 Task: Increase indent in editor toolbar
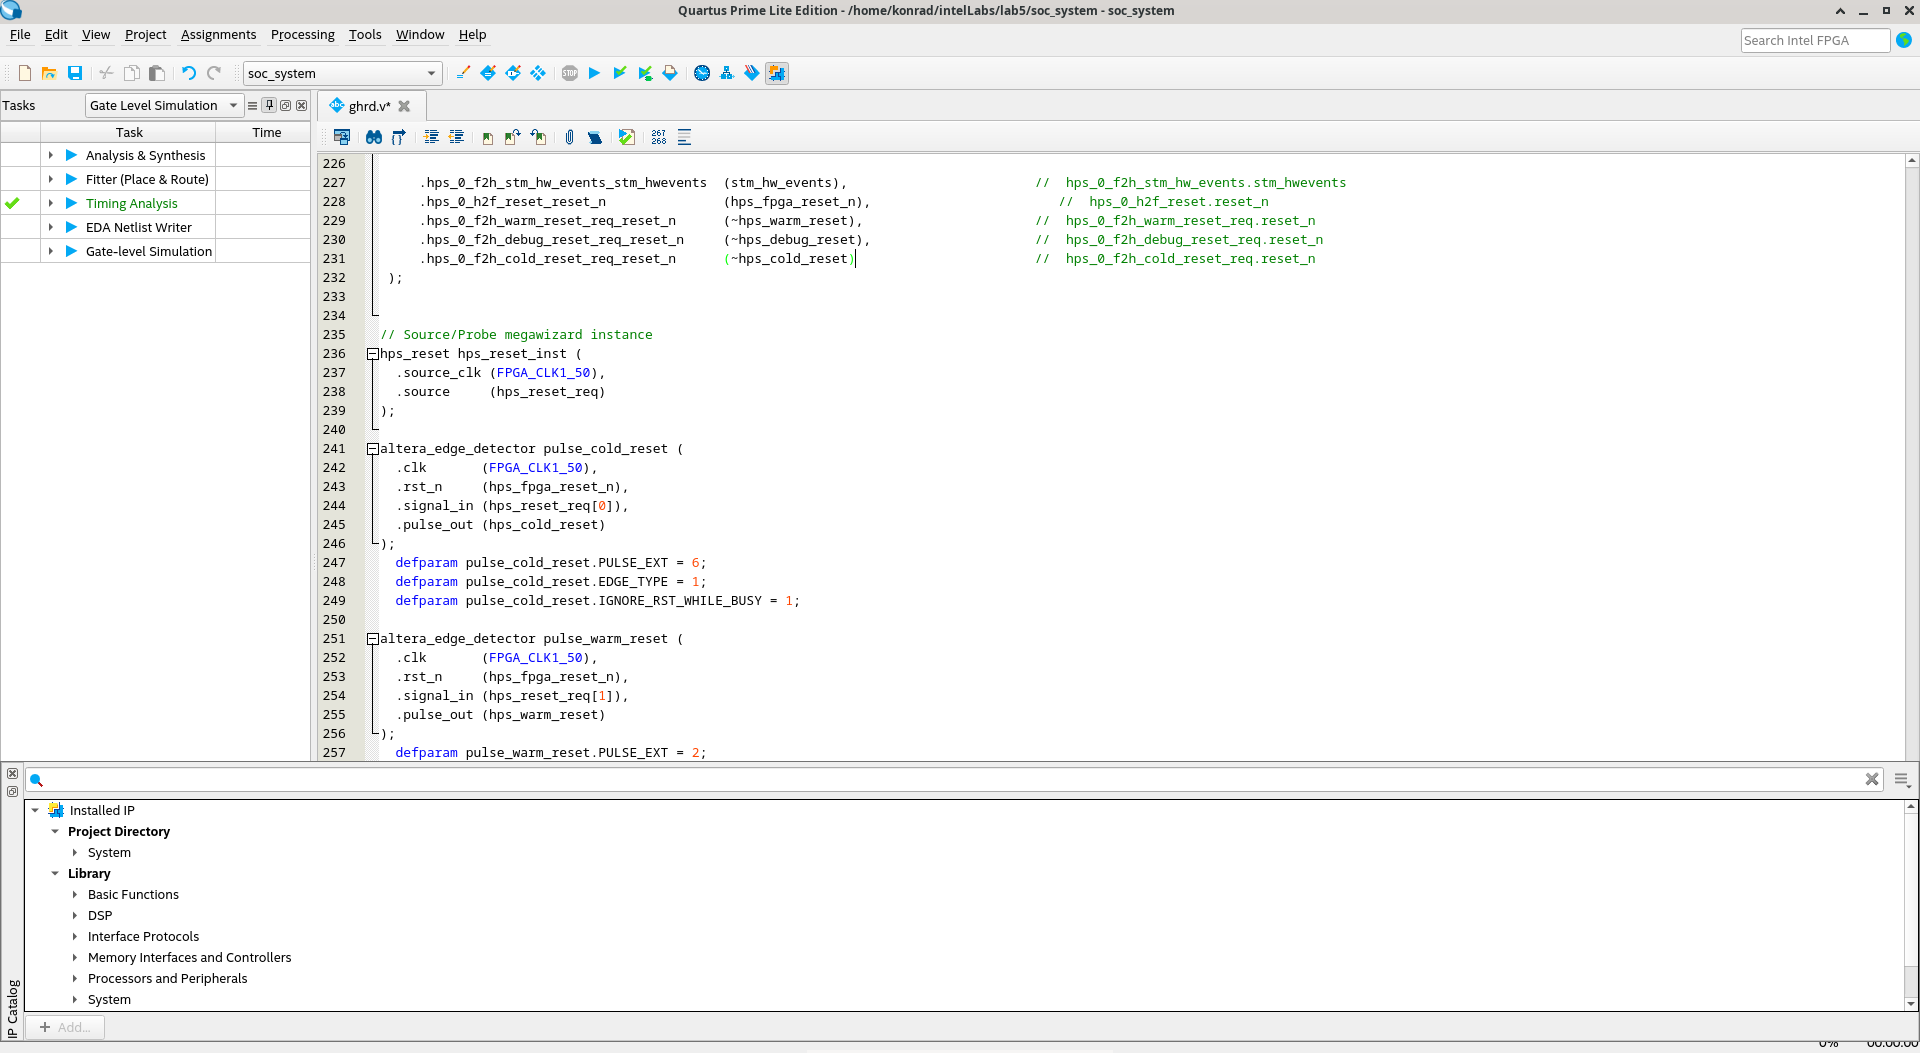point(431,137)
